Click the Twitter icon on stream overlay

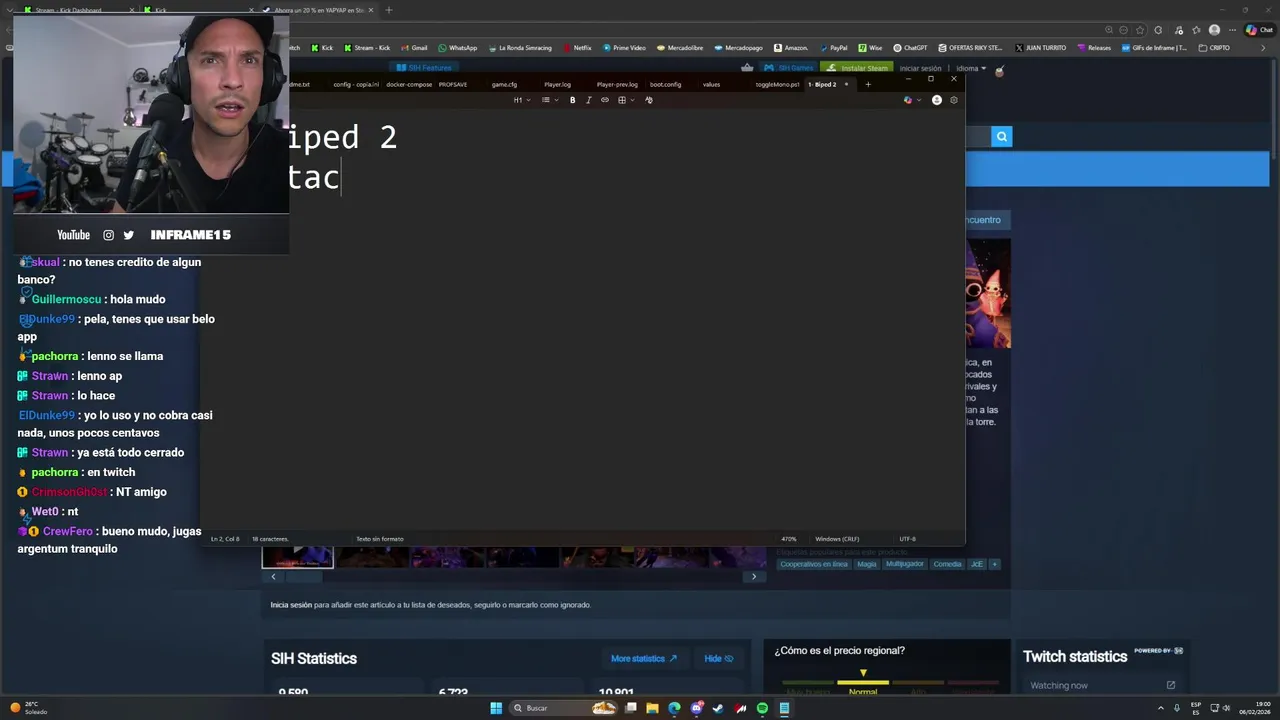(x=128, y=235)
